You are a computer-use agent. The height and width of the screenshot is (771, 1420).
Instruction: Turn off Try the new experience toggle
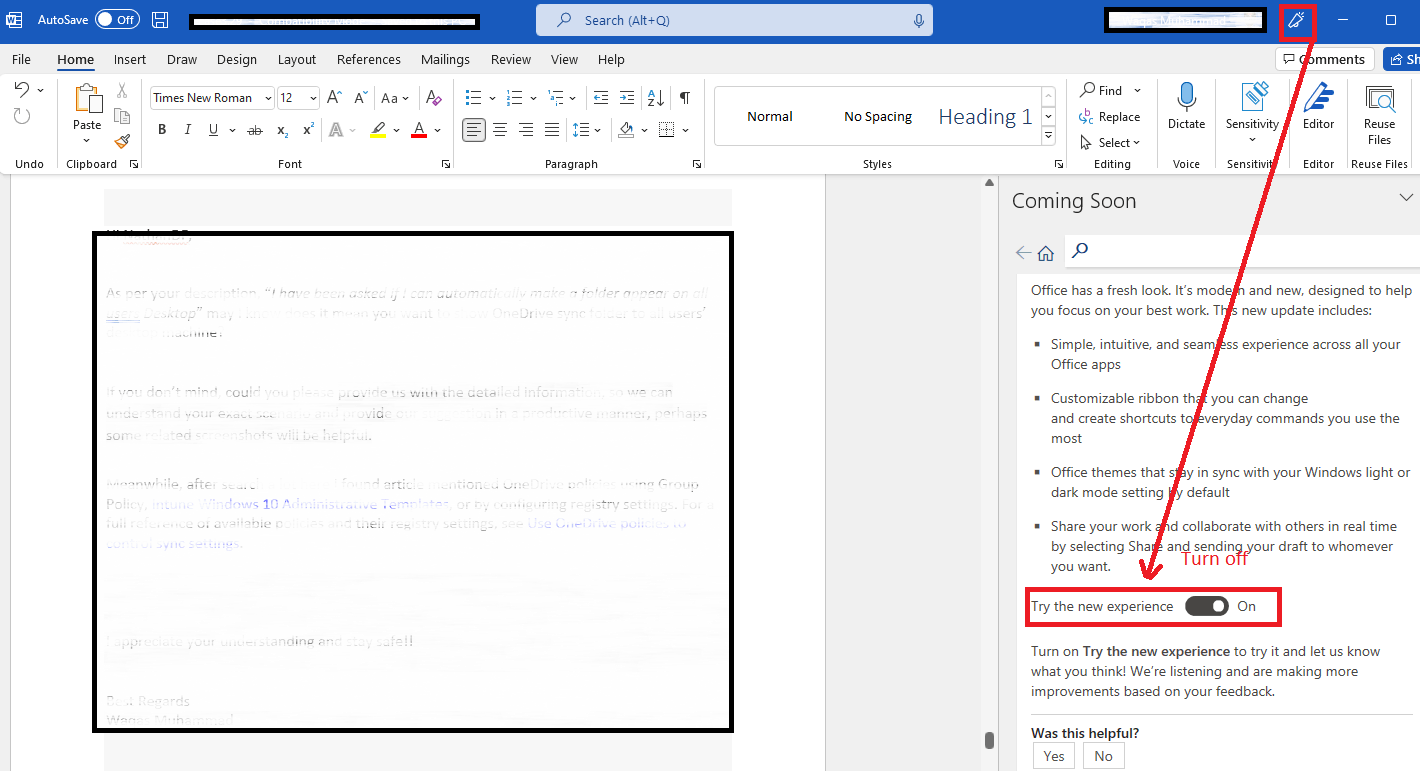pyautogui.click(x=1206, y=606)
